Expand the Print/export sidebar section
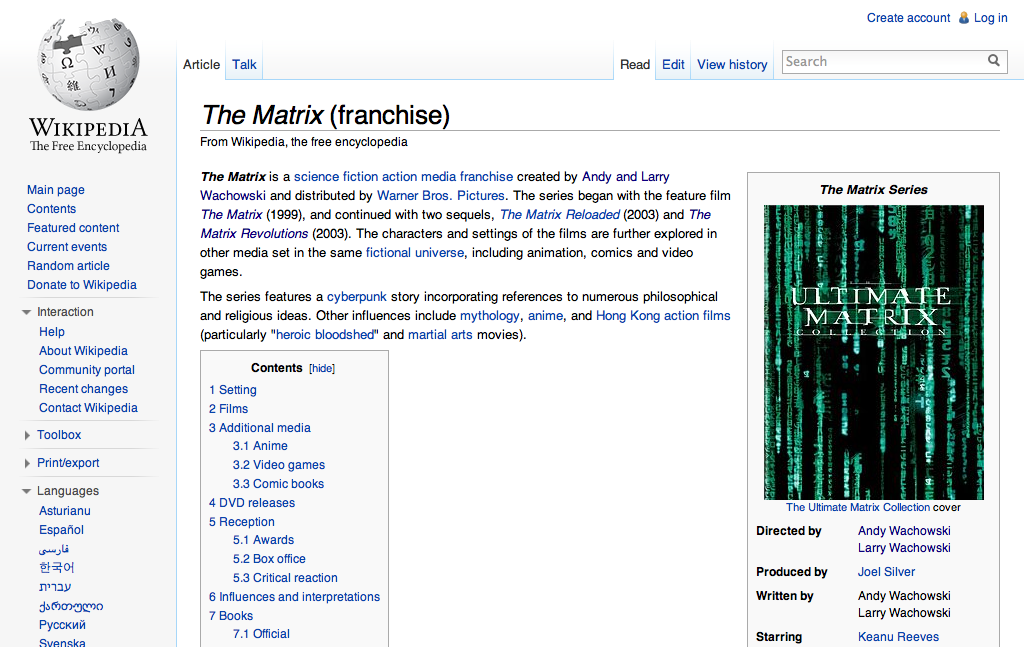 point(27,463)
